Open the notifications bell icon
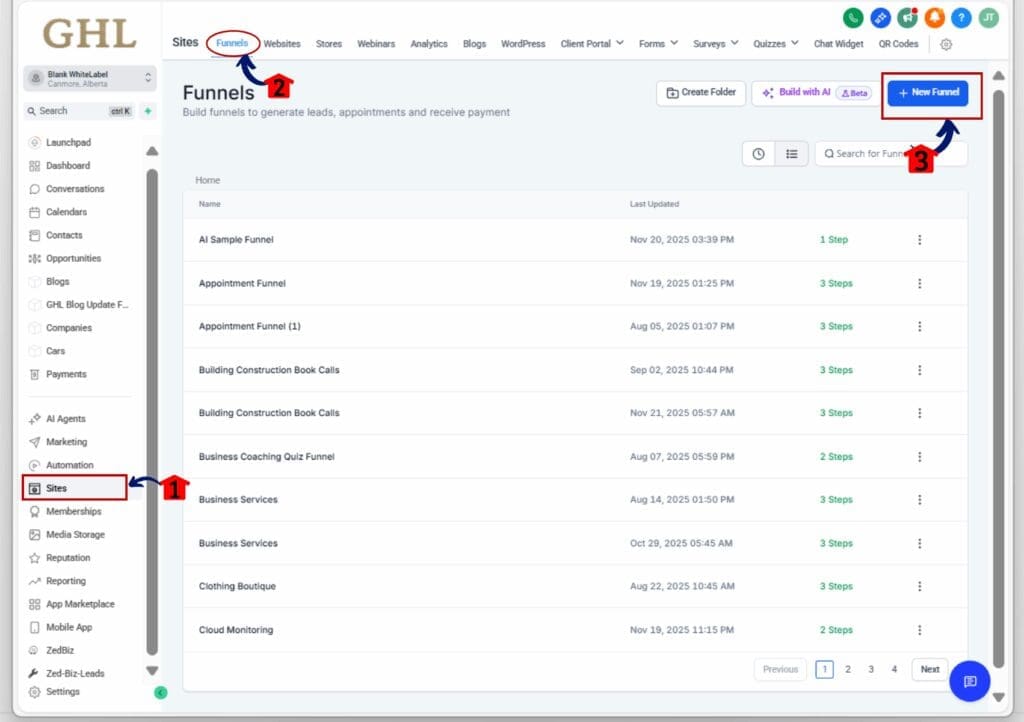The image size is (1024, 722). point(934,18)
